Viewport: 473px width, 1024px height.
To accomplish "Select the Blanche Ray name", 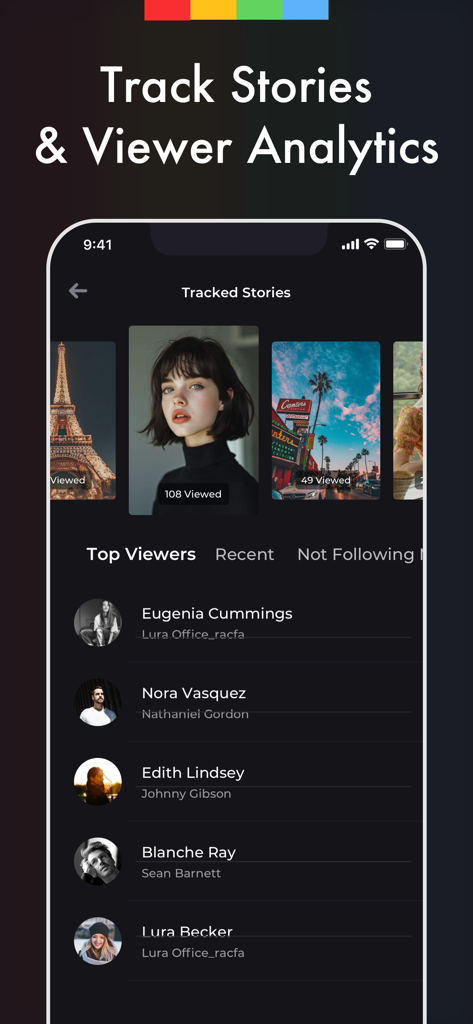I will click(x=189, y=852).
